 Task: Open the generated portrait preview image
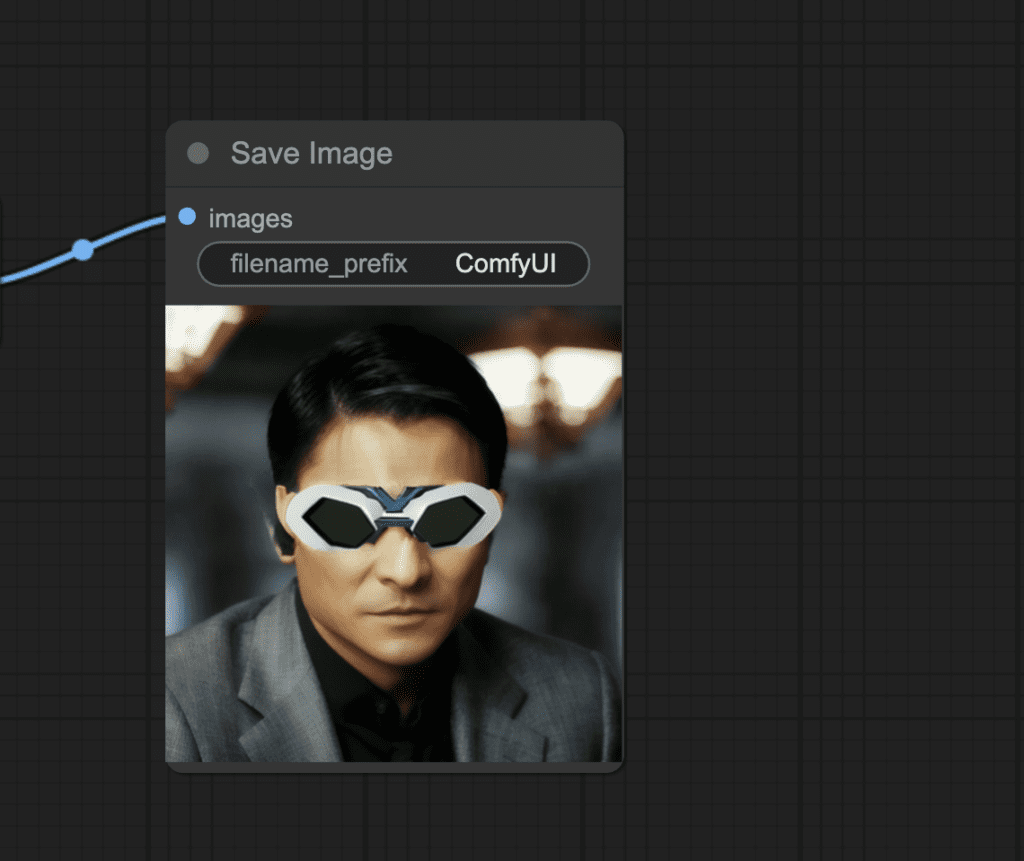point(394,534)
